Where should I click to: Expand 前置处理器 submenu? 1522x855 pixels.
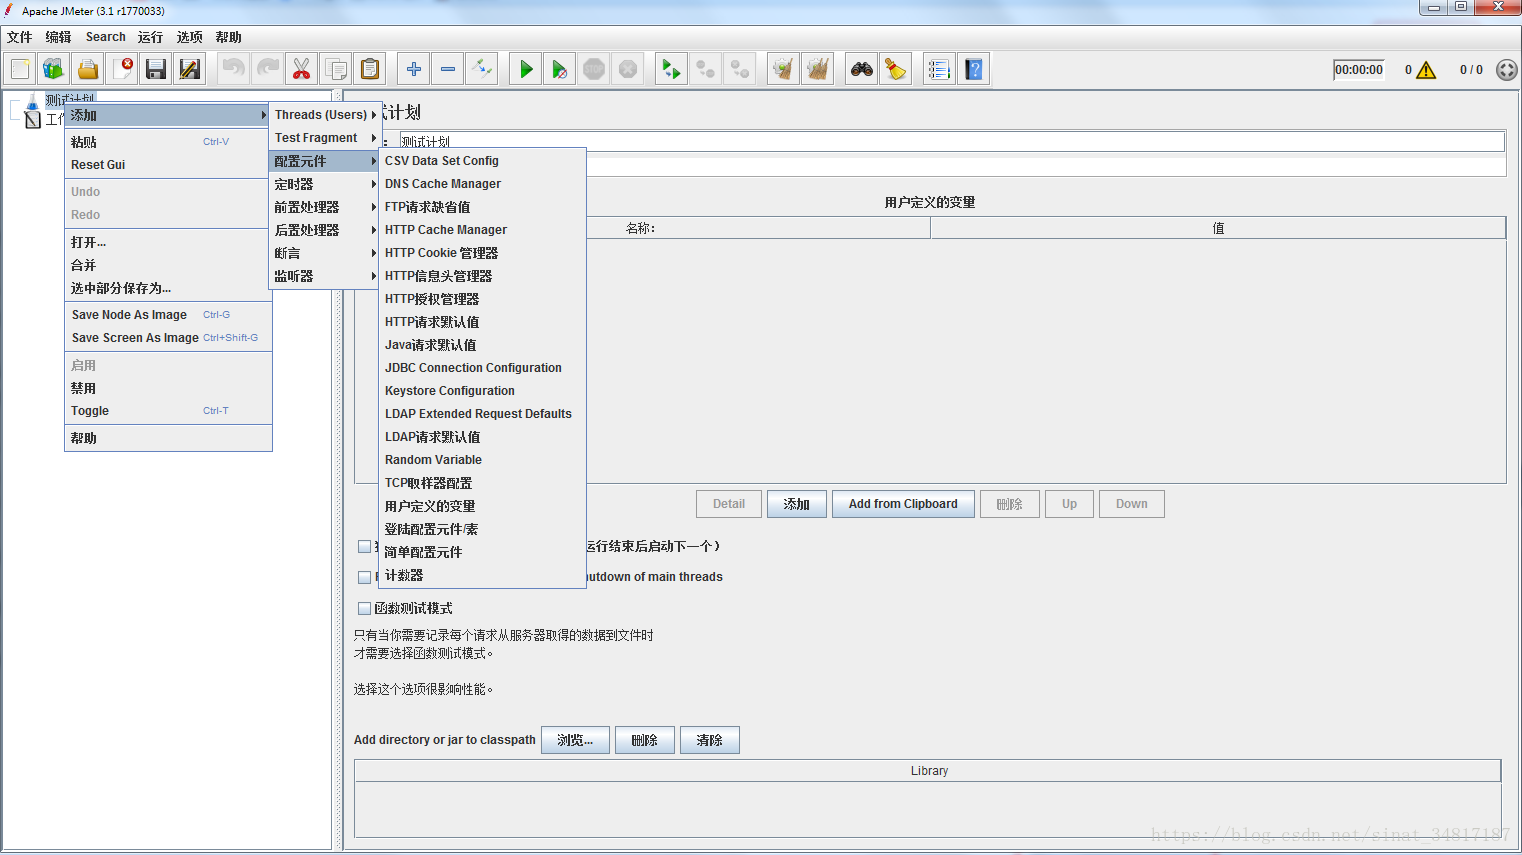325,207
